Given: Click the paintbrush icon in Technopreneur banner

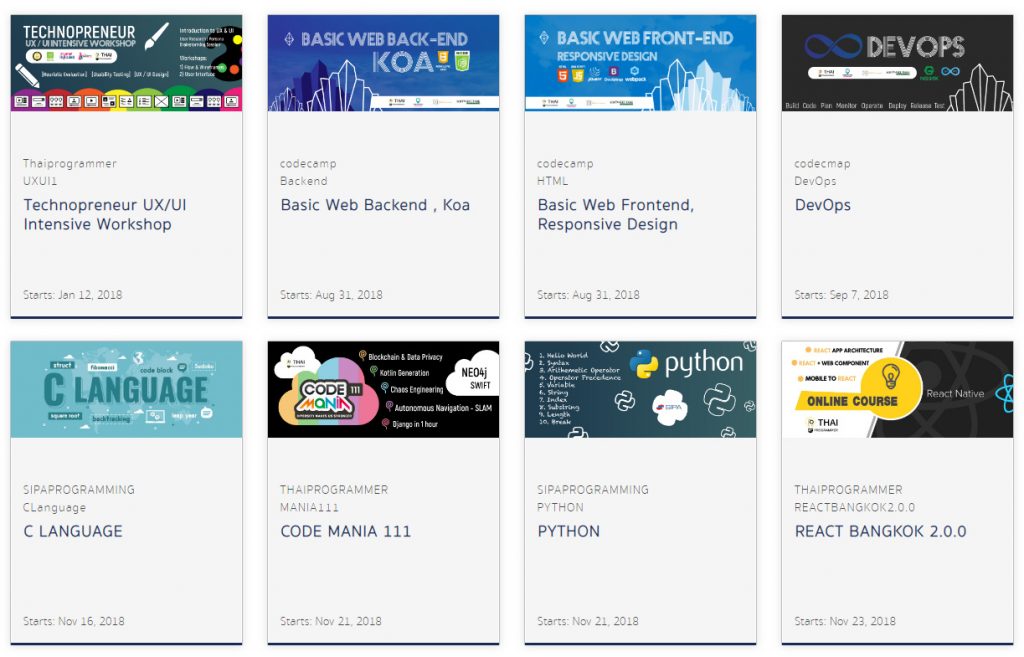Looking at the screenshot, I should [x=155, y=37].
